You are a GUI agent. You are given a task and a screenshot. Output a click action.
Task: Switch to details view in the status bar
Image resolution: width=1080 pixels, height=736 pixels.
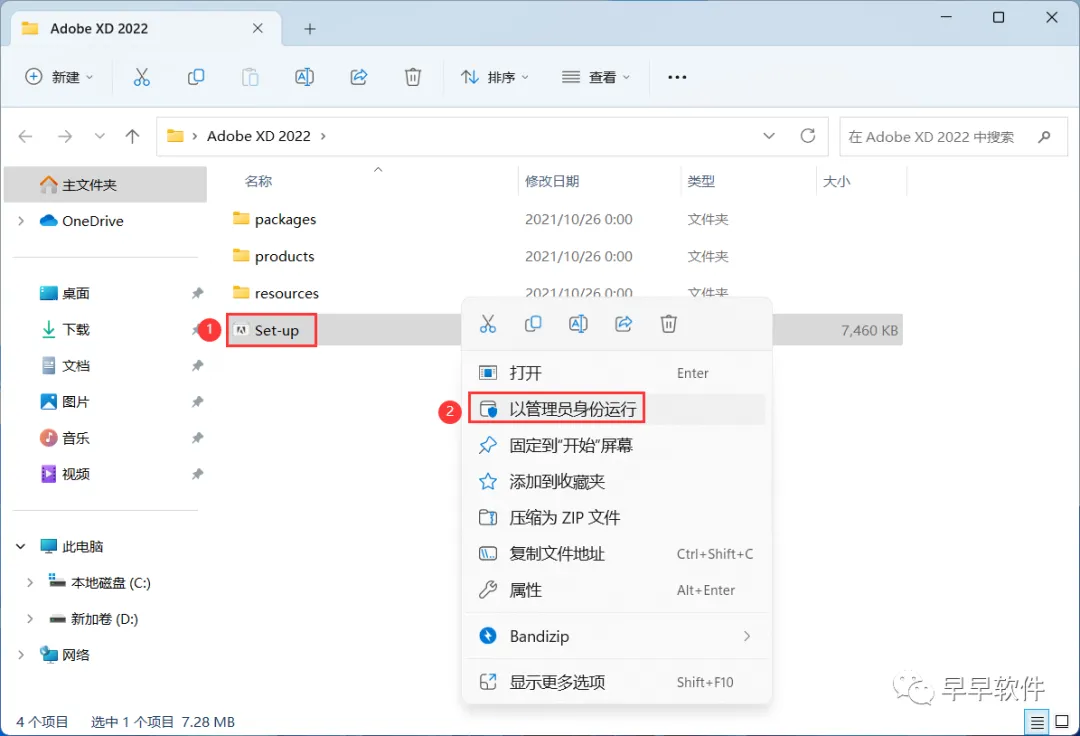(1037, 722)
